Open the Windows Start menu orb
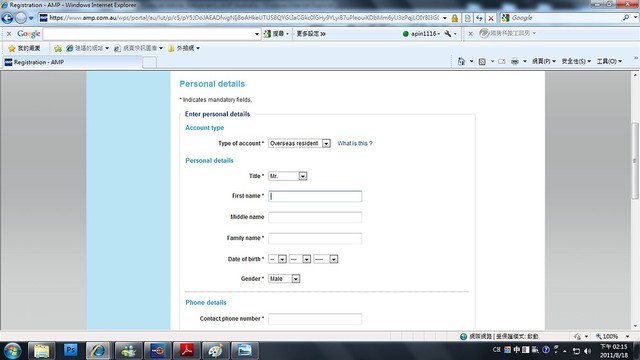Viewport: 640px width, 360px height. [12, 351]
